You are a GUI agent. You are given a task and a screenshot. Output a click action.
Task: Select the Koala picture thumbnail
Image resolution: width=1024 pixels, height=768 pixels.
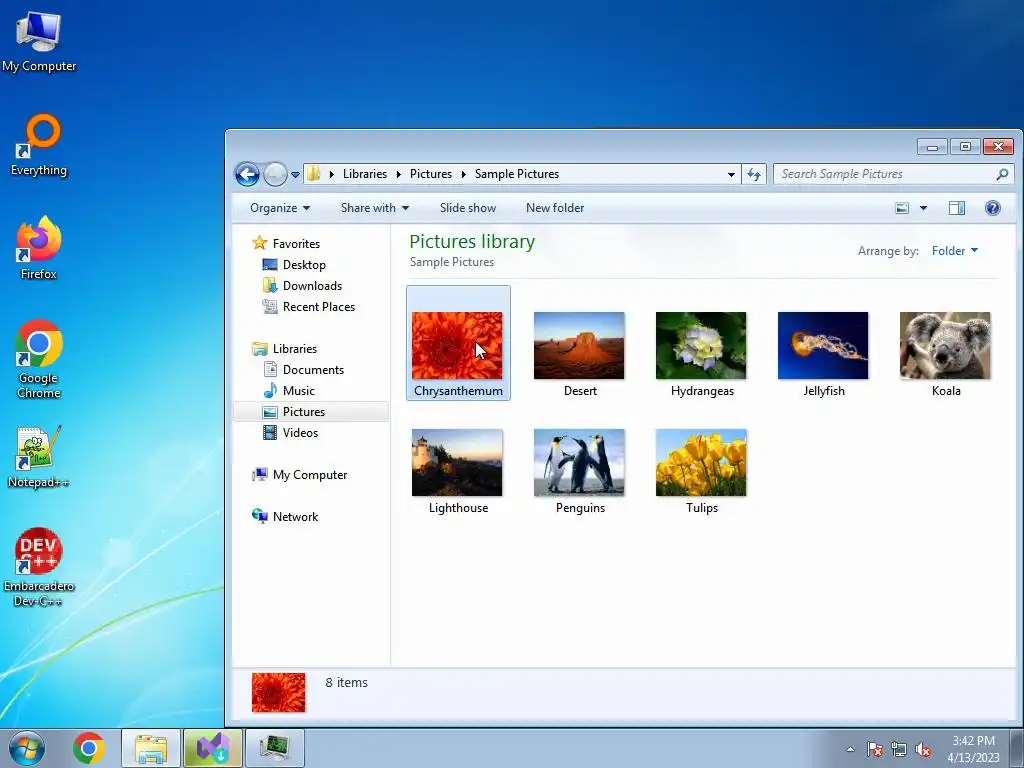pos(945,345)
